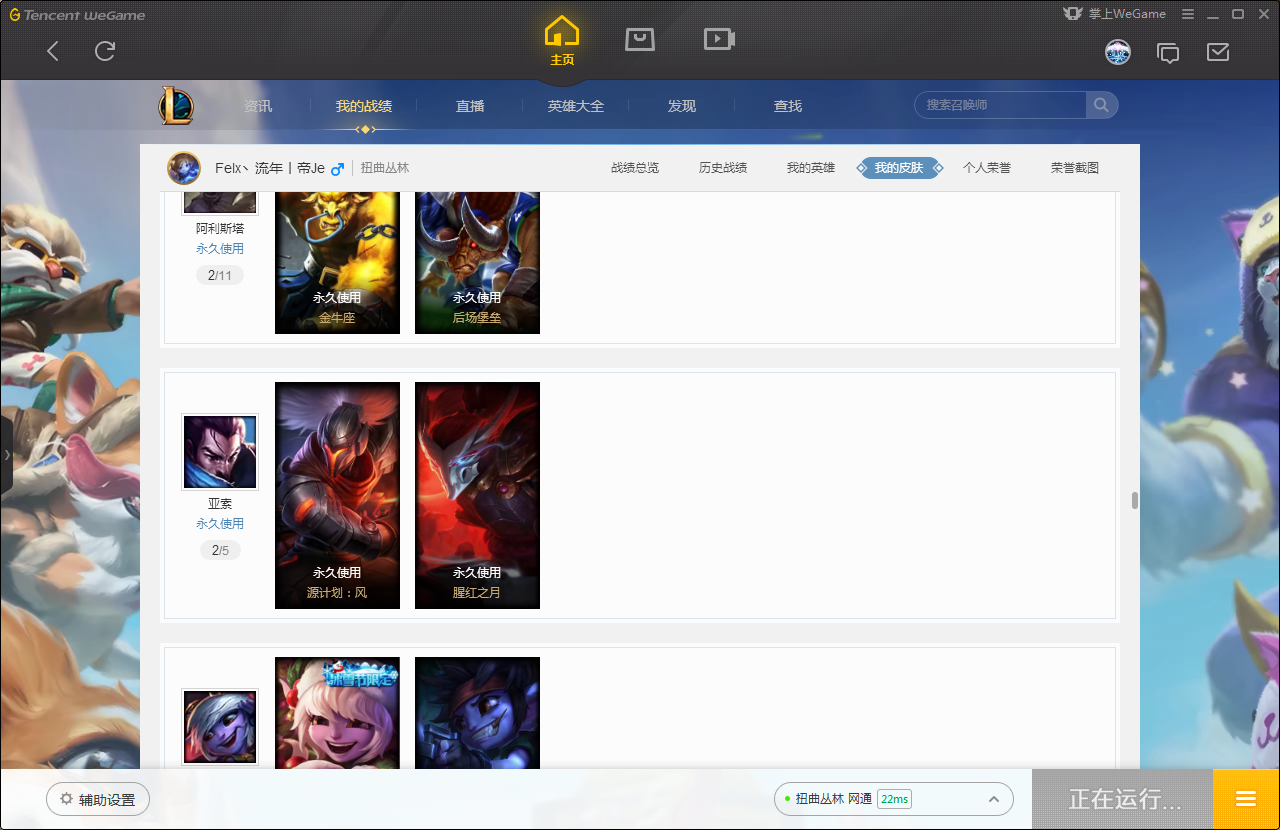
Task: Open the yellow menu button at bottom right
Action: [x=1246, y=799]
